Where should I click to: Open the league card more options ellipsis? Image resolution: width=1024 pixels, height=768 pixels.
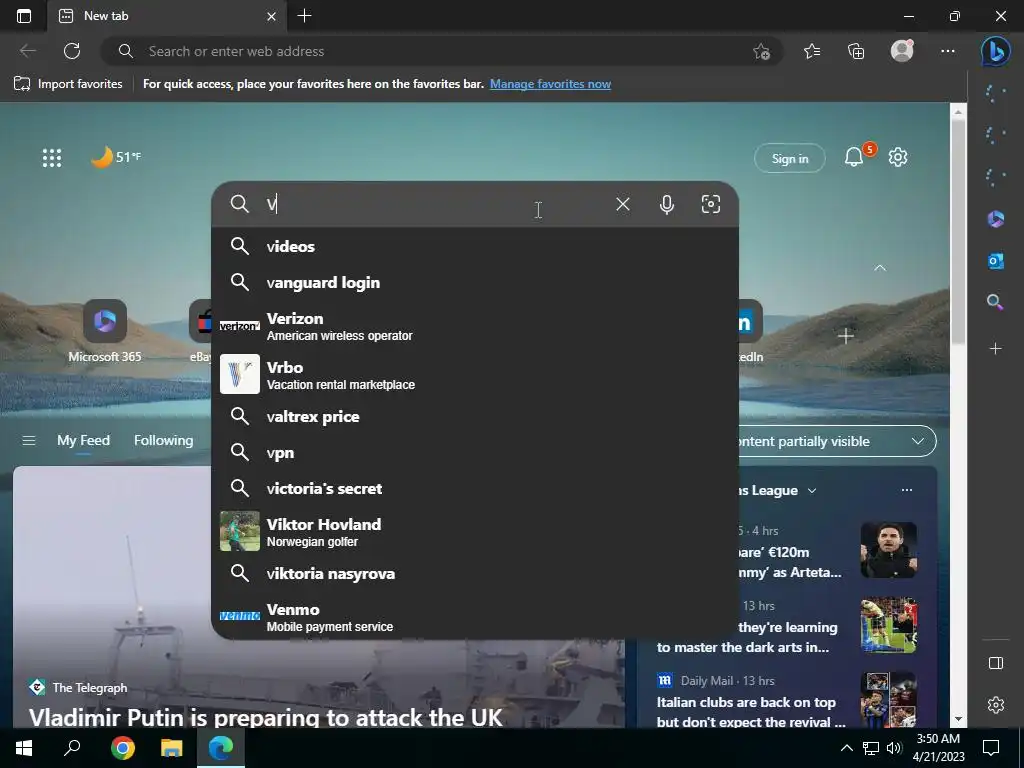906,490
